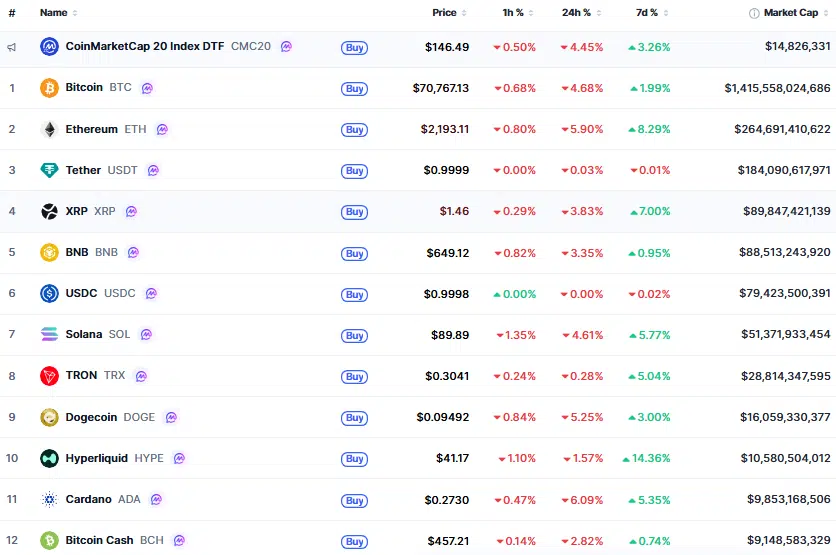Click Hyperliquid 7d change 14.36%
836x555 pixels.
point(646,458)
